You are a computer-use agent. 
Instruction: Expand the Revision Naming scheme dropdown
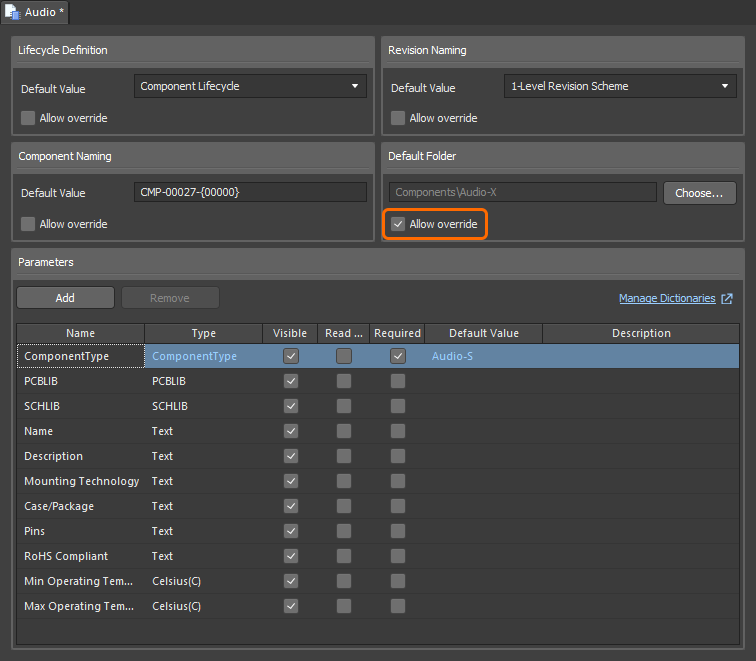[620, 87]
